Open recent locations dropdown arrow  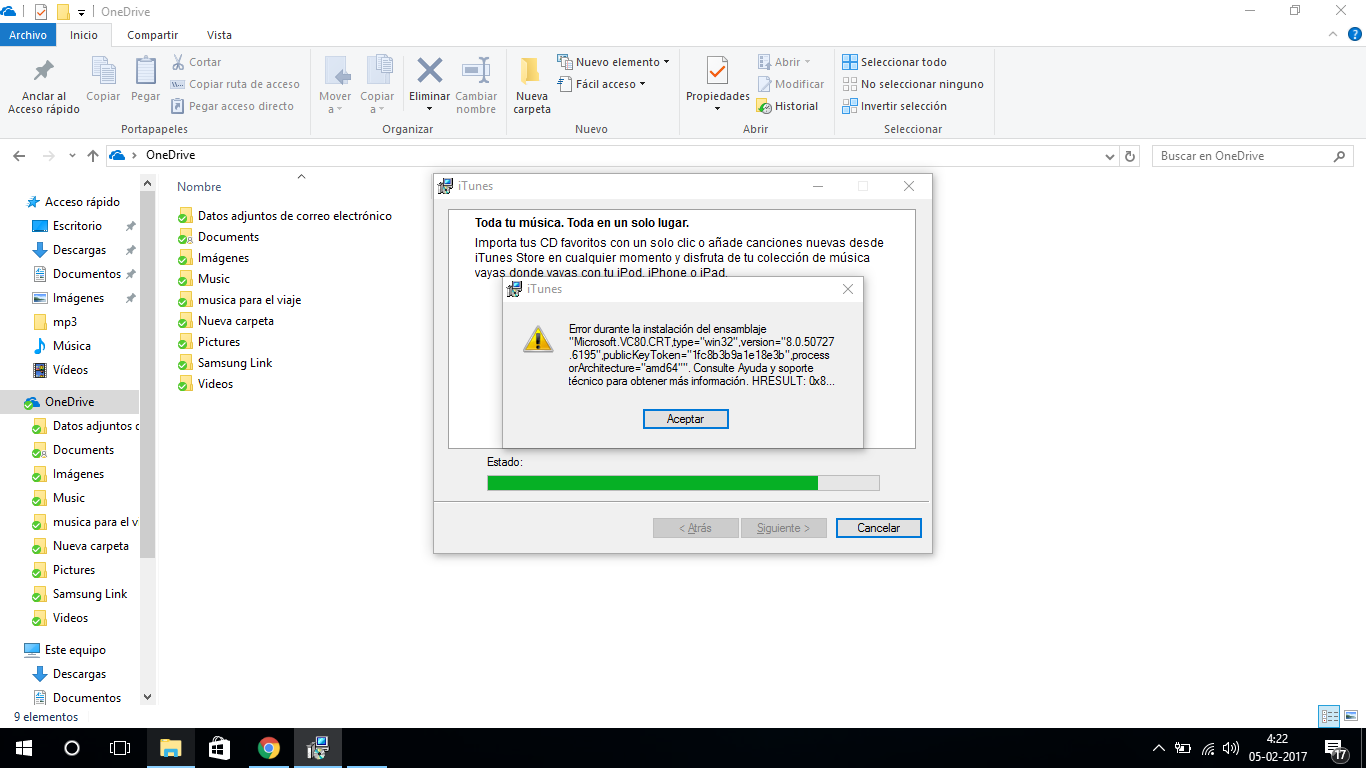coord(72,156)
